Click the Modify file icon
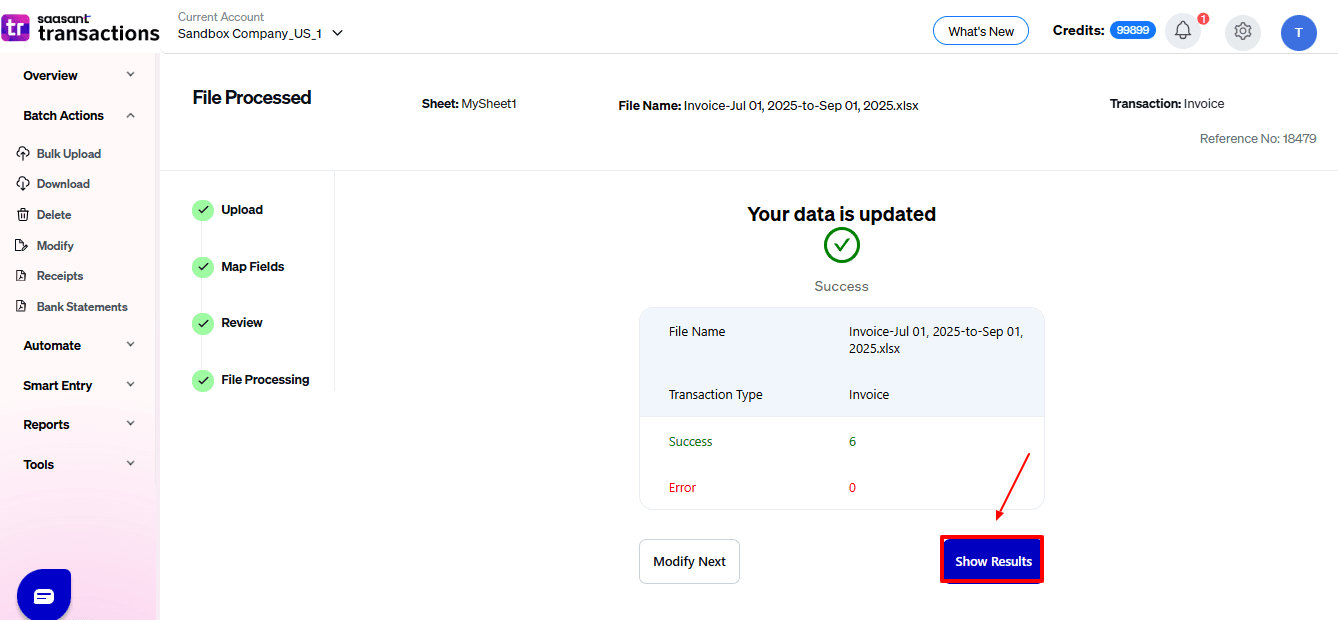 pyautogui.click(x=23, y=246)
